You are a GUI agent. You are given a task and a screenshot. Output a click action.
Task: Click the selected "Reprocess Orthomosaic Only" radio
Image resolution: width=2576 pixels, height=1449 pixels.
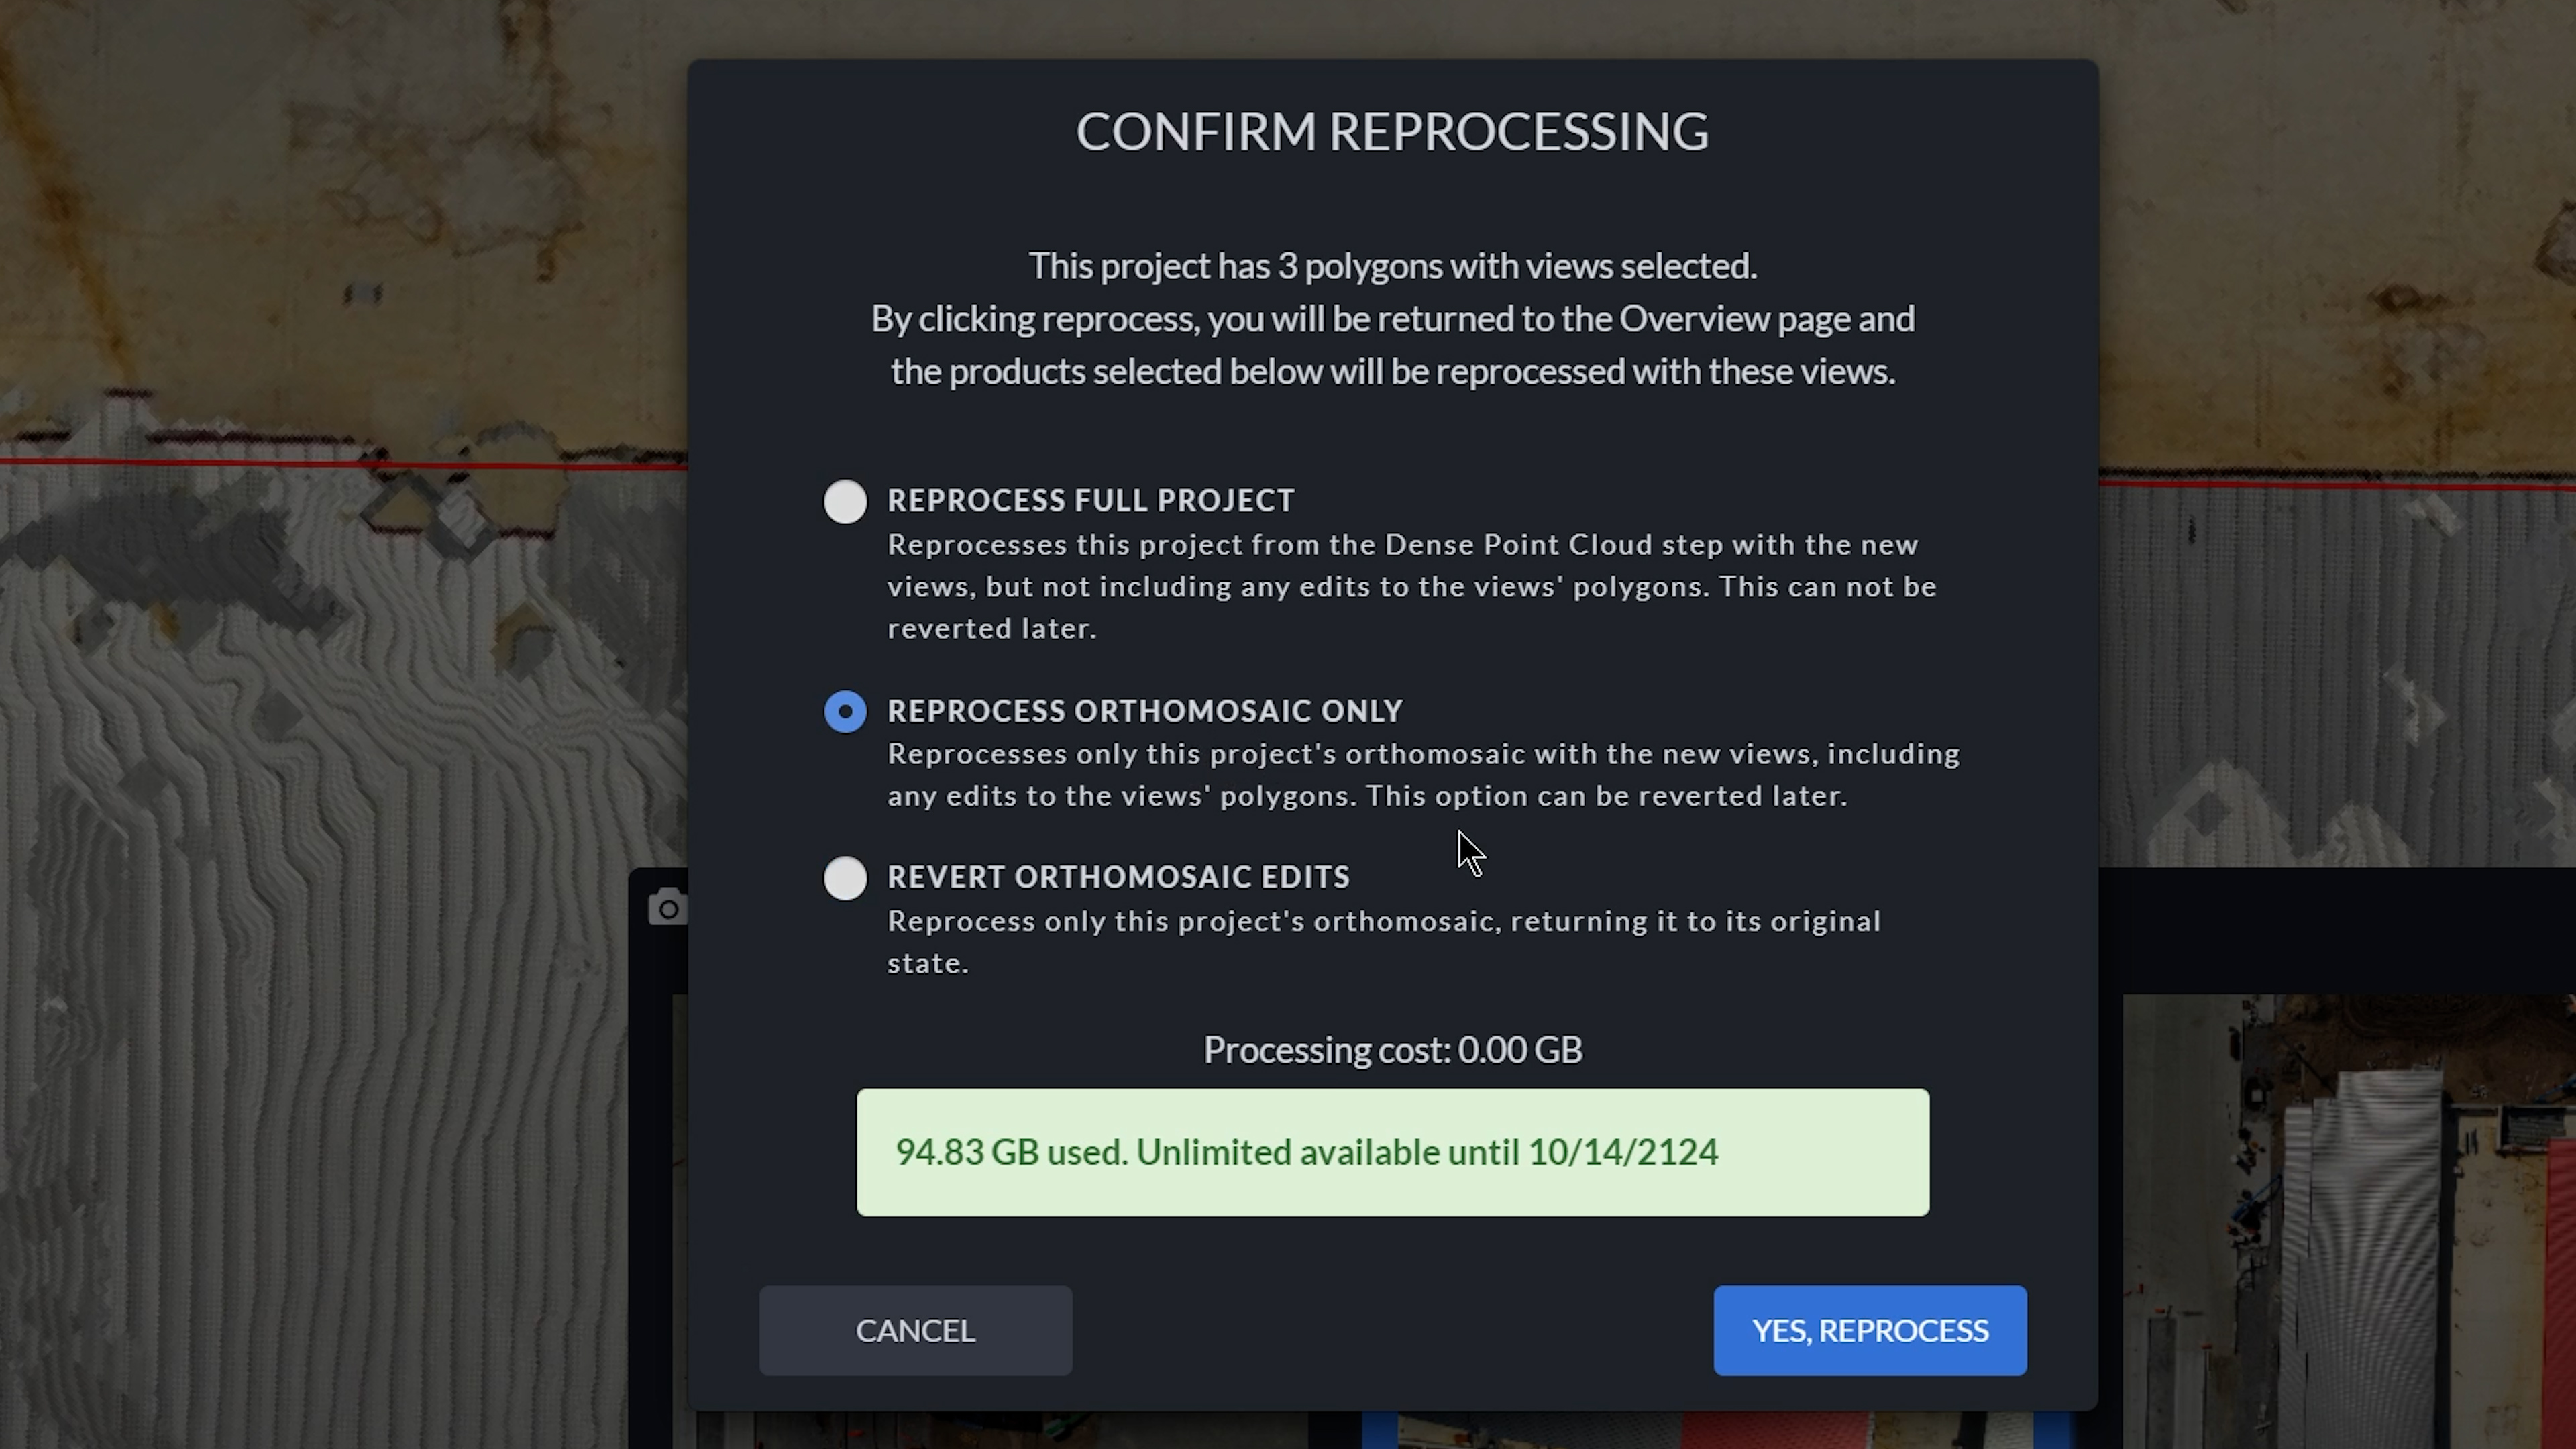click(845, 710)
